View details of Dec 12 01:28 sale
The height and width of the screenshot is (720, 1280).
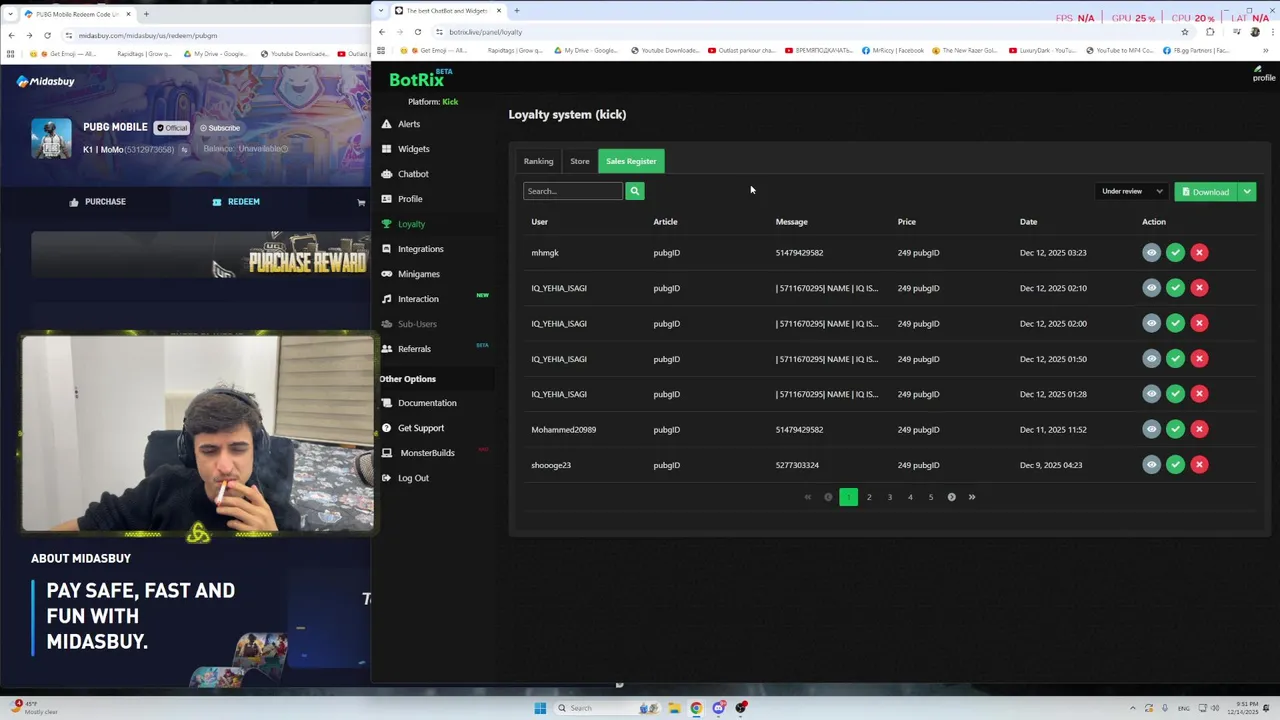(x=1151, y=394)
